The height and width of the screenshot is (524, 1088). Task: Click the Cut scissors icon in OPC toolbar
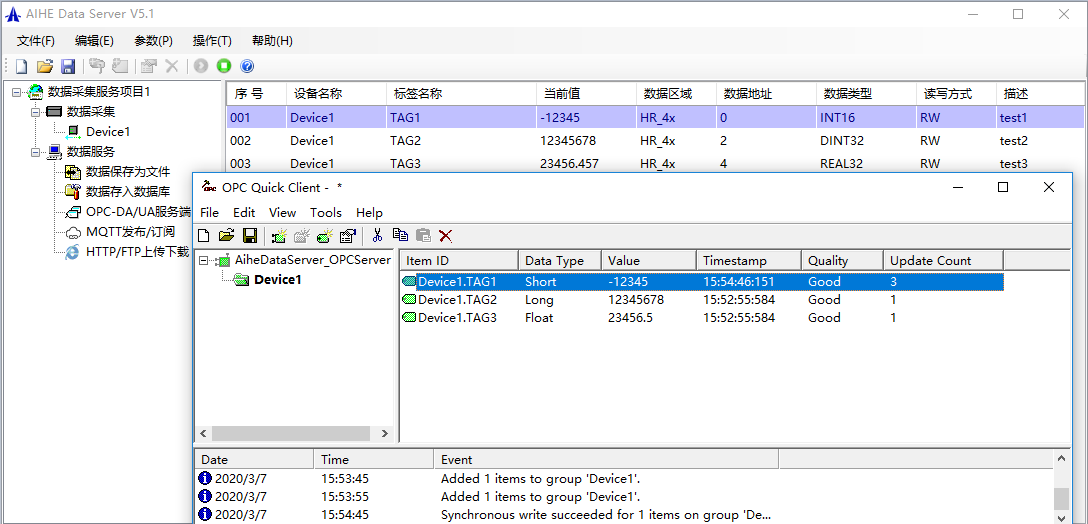[x=377, y=236]
